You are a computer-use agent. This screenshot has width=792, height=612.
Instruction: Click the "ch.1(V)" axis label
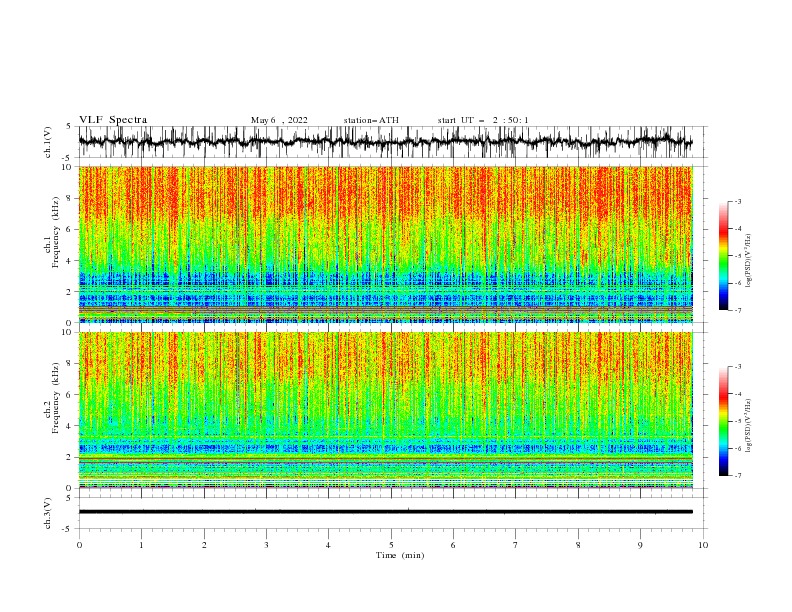click(x=48, y=142)
